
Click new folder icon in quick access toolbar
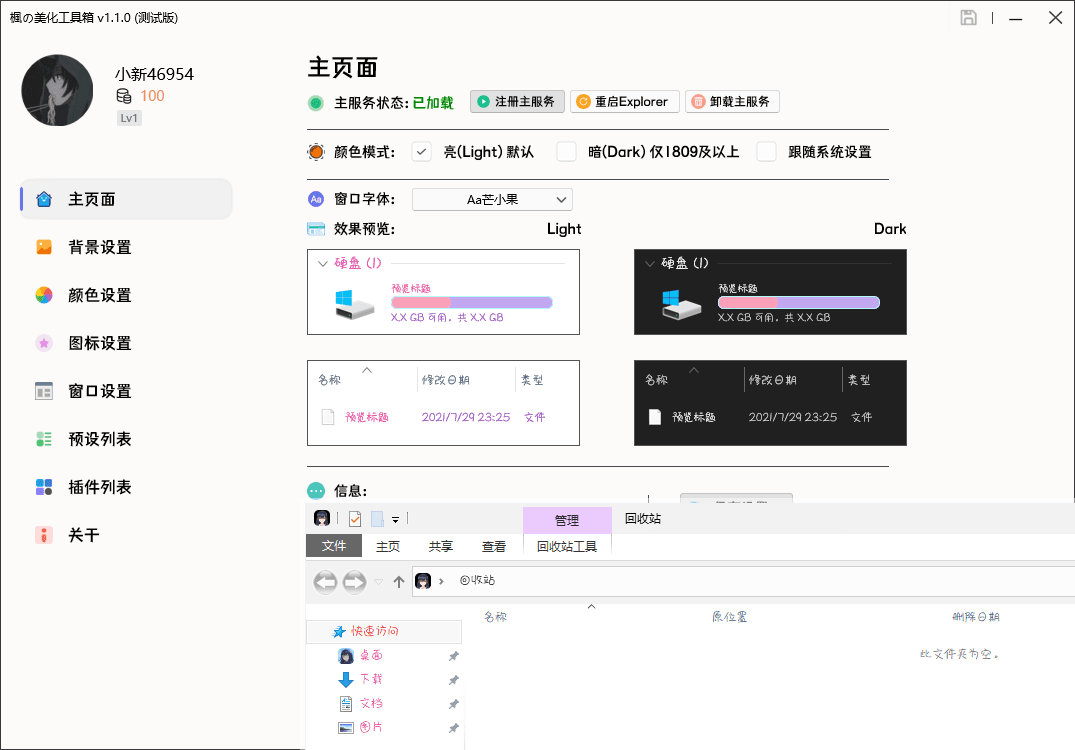(x=377, y=519)
